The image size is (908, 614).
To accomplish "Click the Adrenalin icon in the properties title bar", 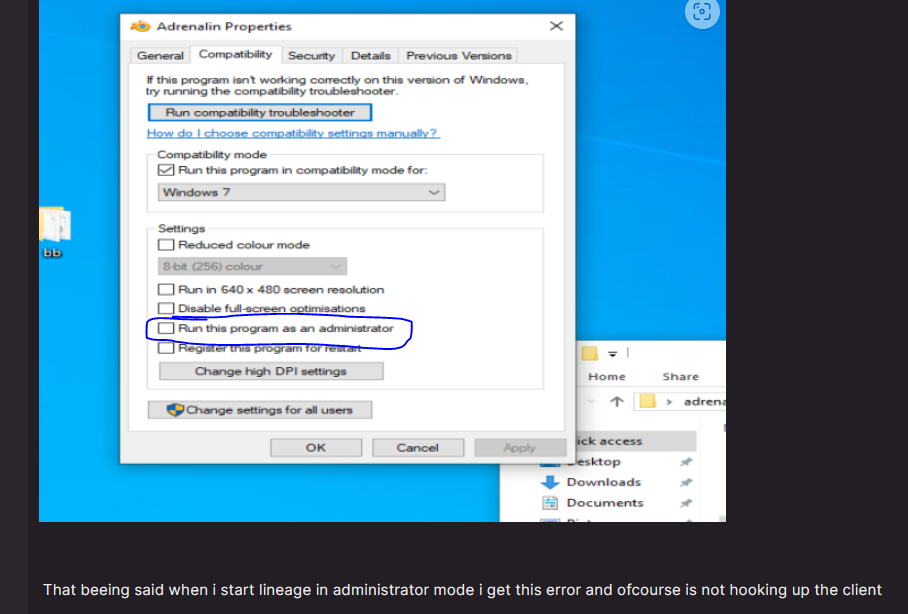I will (x=140, y=26).
